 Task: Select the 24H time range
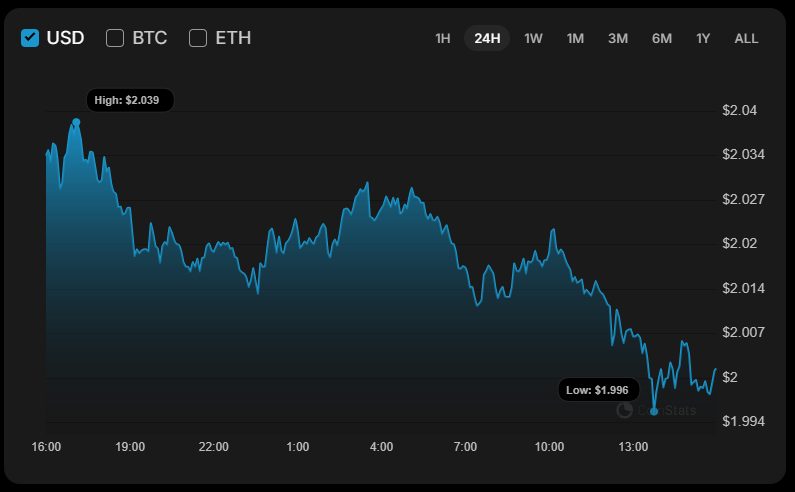487,38
